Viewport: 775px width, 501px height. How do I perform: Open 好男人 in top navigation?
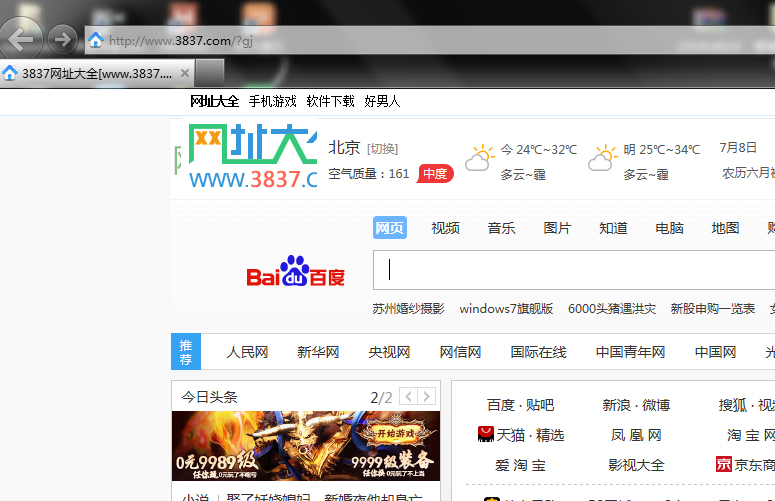point(382,101)
